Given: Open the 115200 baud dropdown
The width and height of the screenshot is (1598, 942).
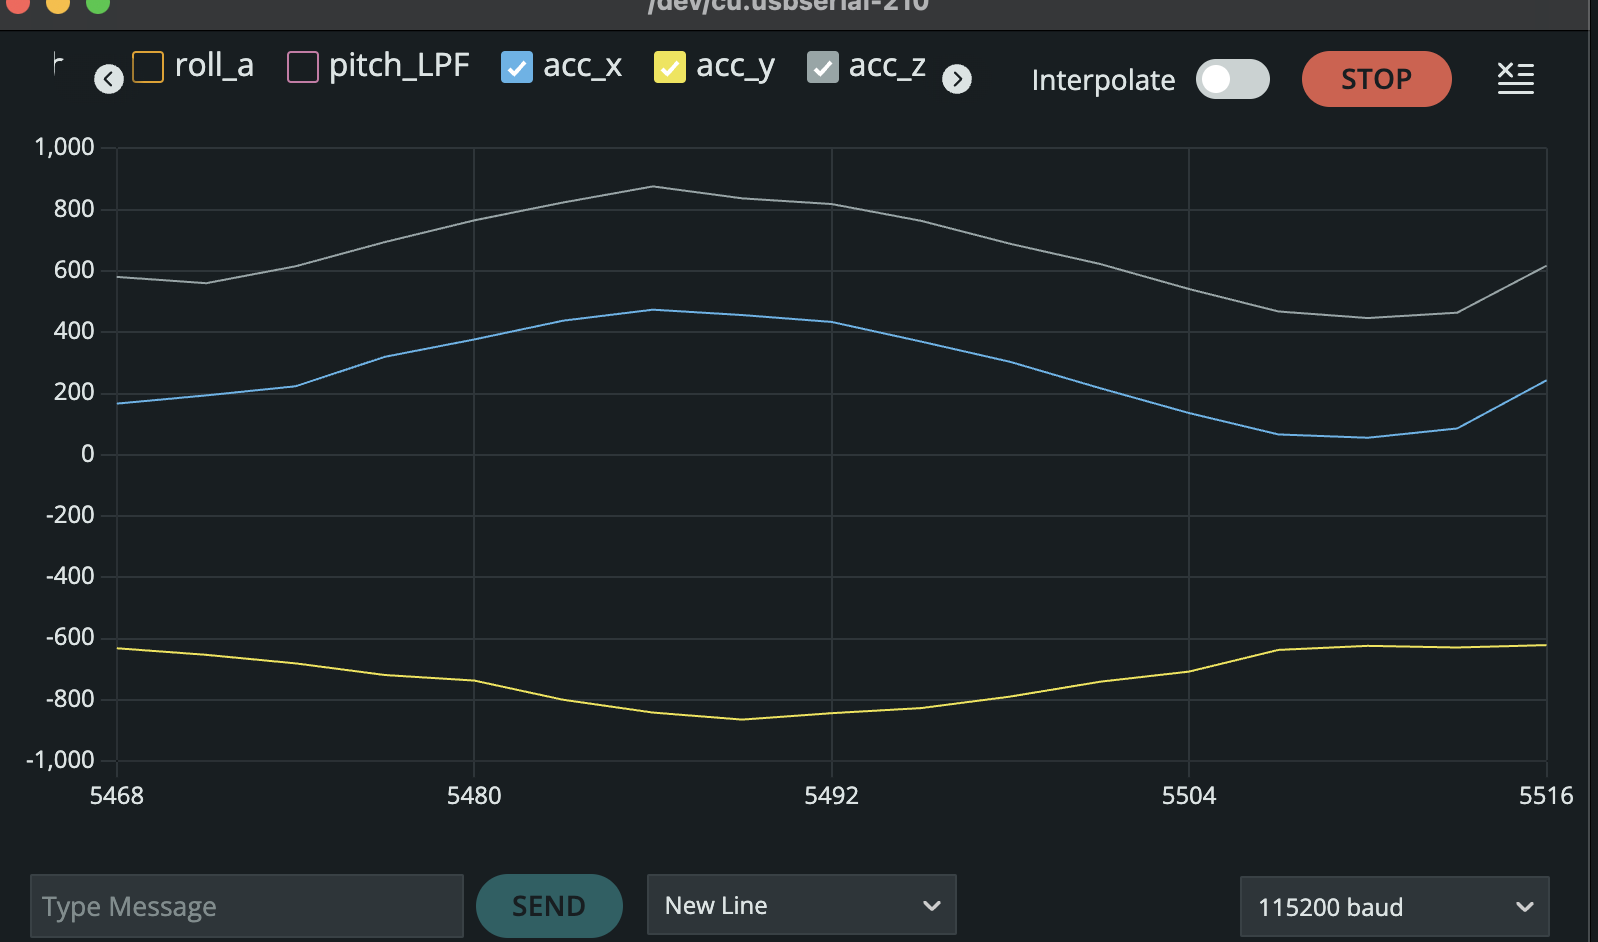Looking at the screenshot, I should 1394,907.
